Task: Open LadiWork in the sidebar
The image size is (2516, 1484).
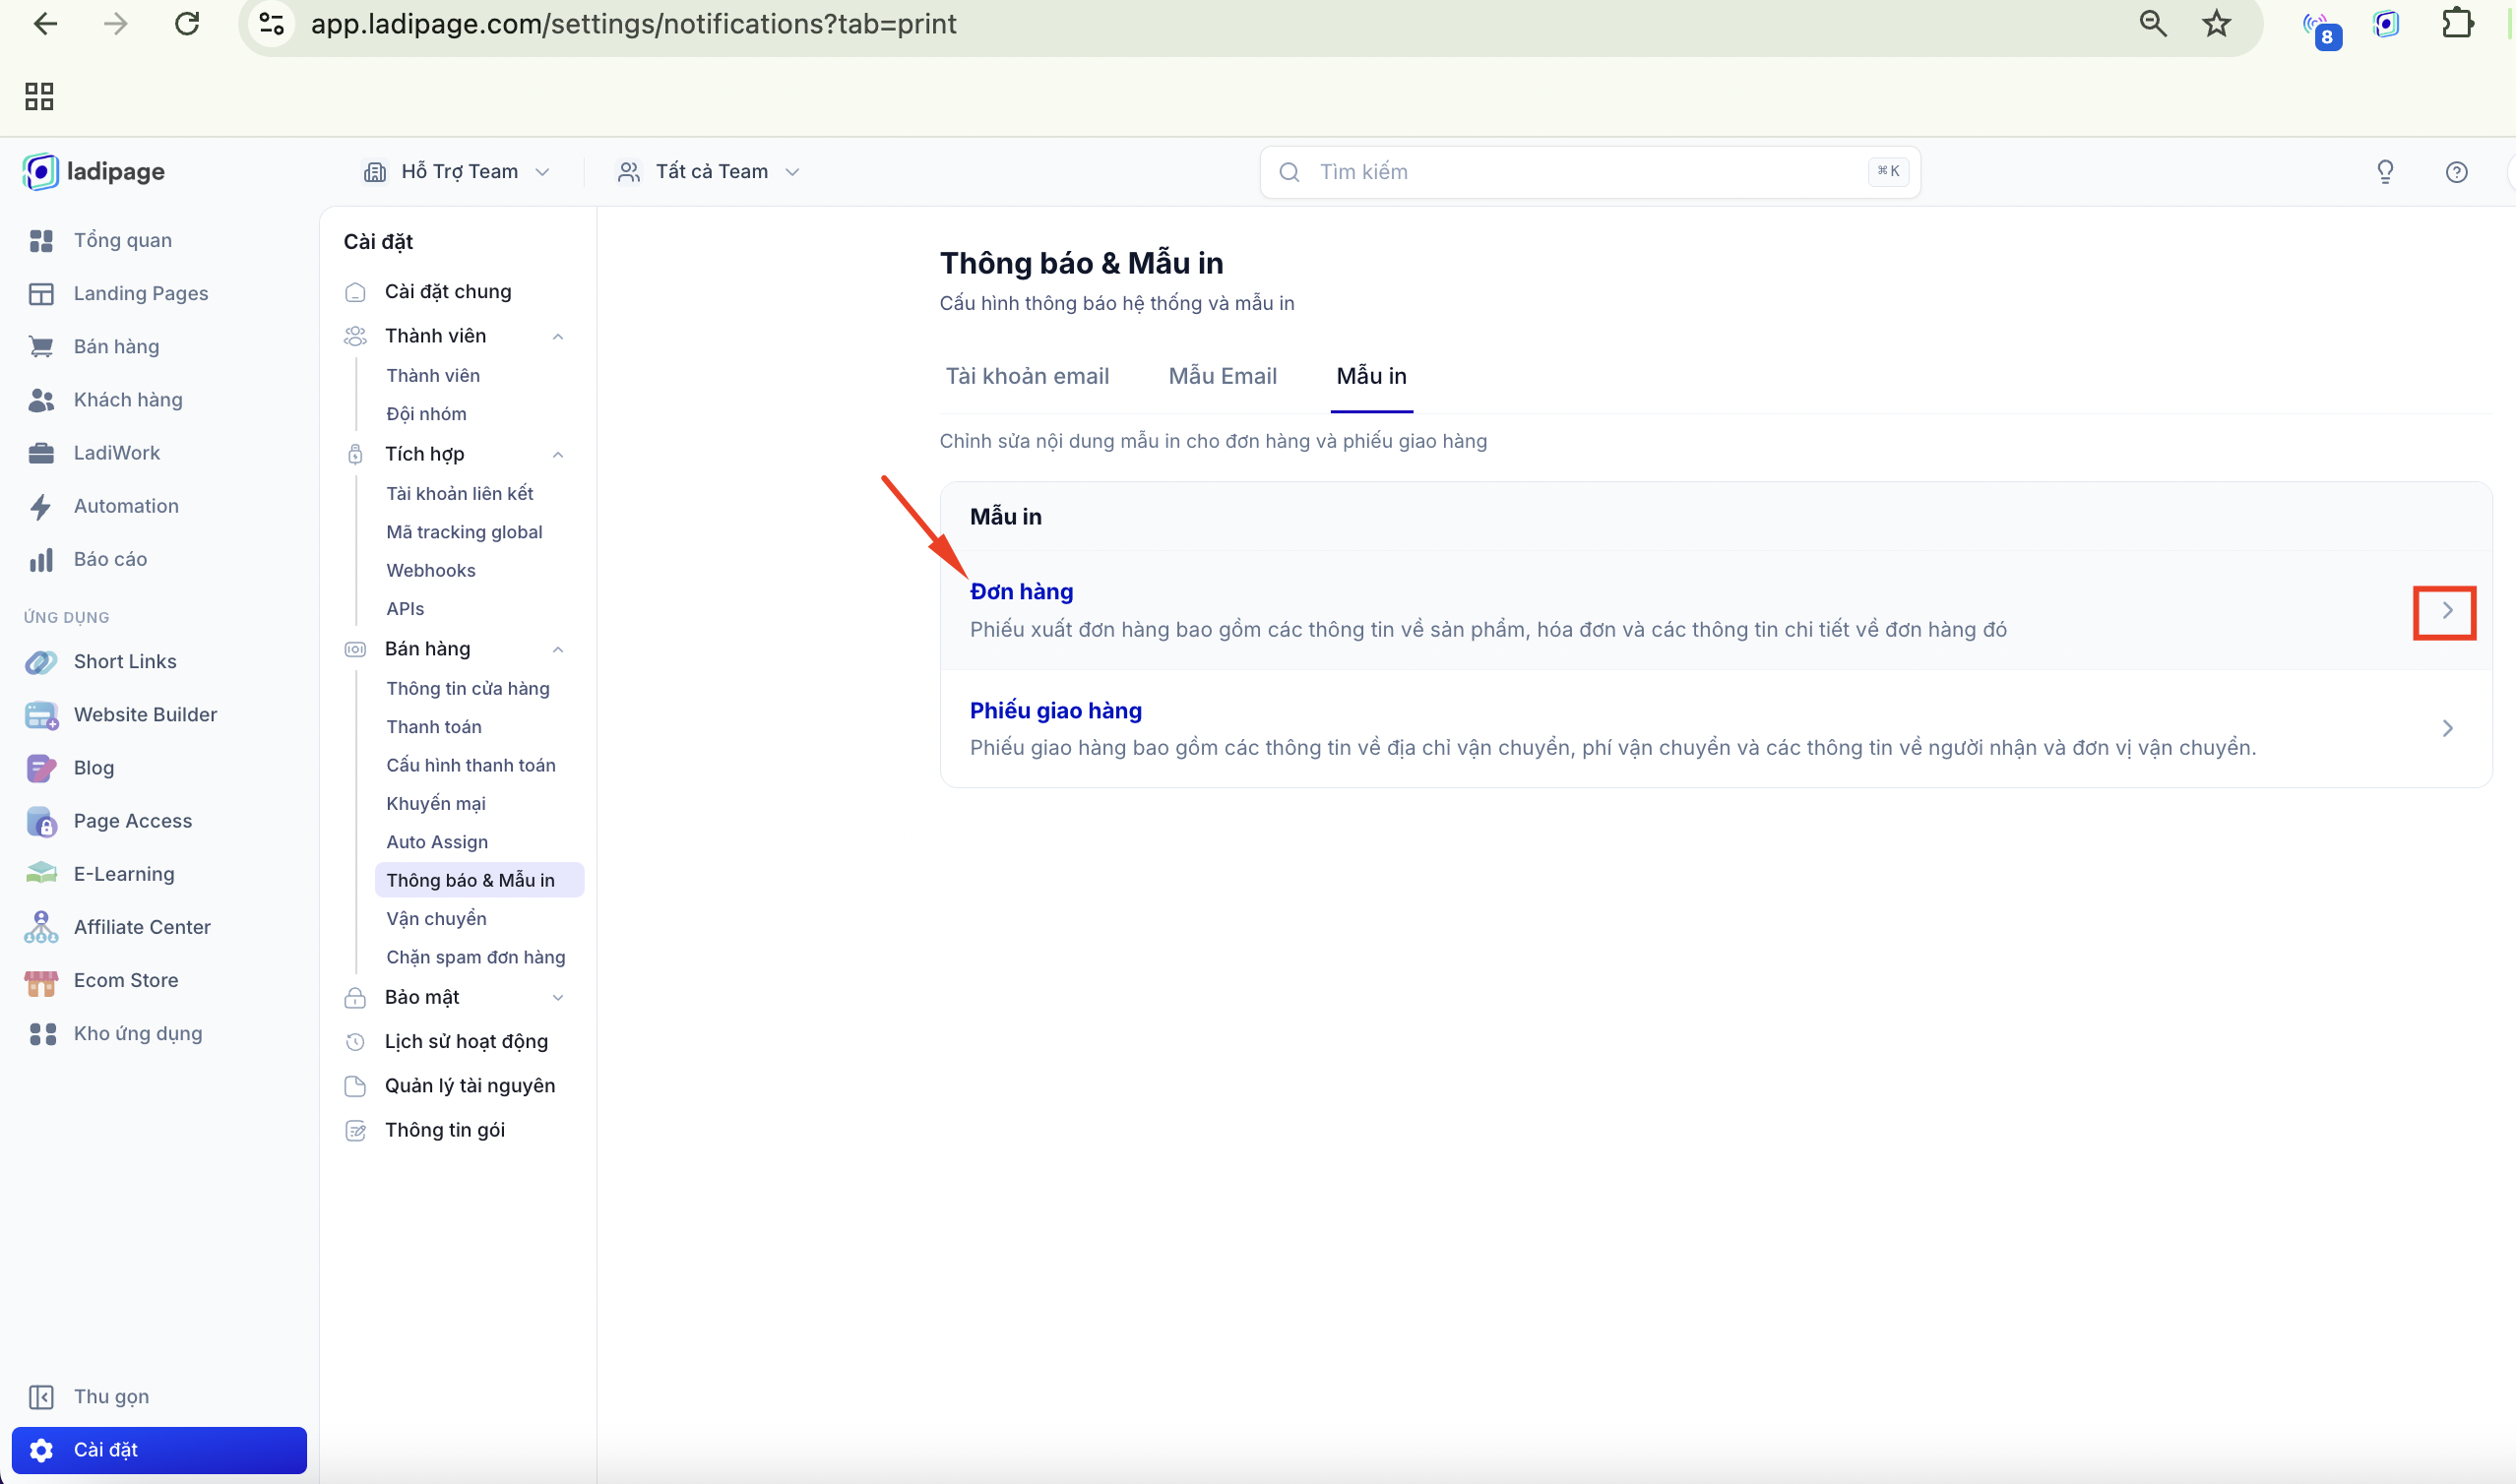Action: click(x=116, y=452)
